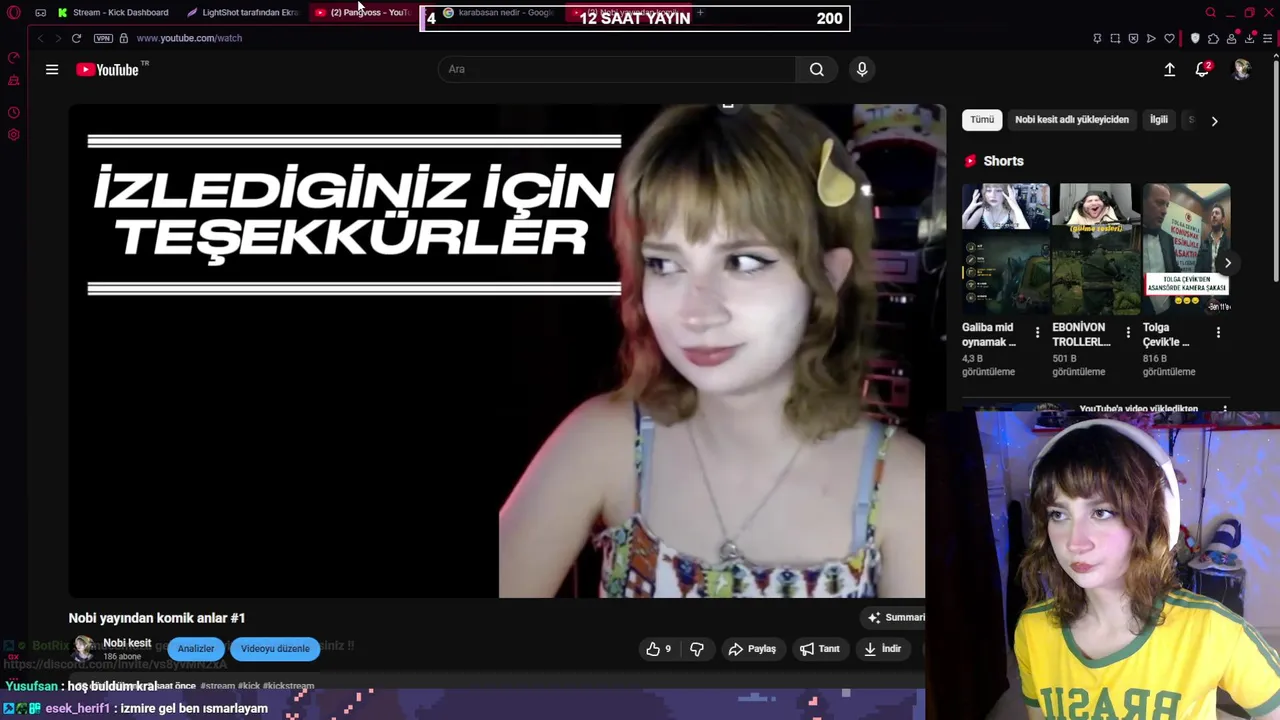Viewport: 1280px width, 720px height.
Task: Open the notifications bell
Action: tap(1203, 69)
